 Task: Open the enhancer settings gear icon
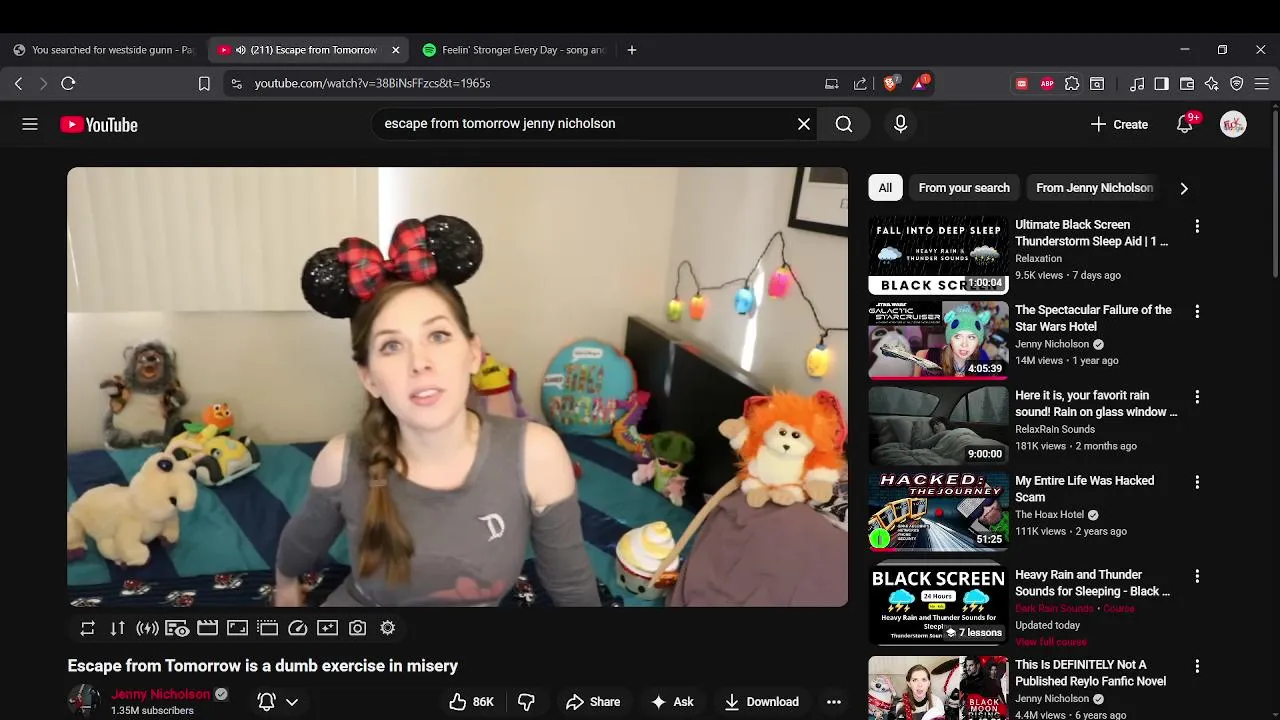tap(387, 628)
